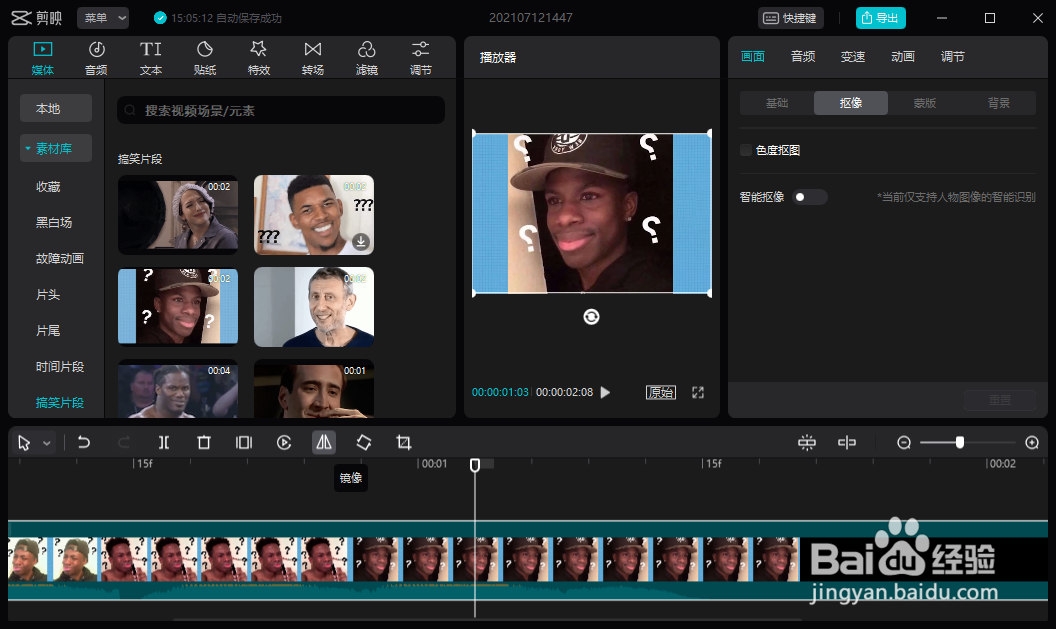
Task: Switch to the 音频 properties tab
Action: [x=803, y=57]
